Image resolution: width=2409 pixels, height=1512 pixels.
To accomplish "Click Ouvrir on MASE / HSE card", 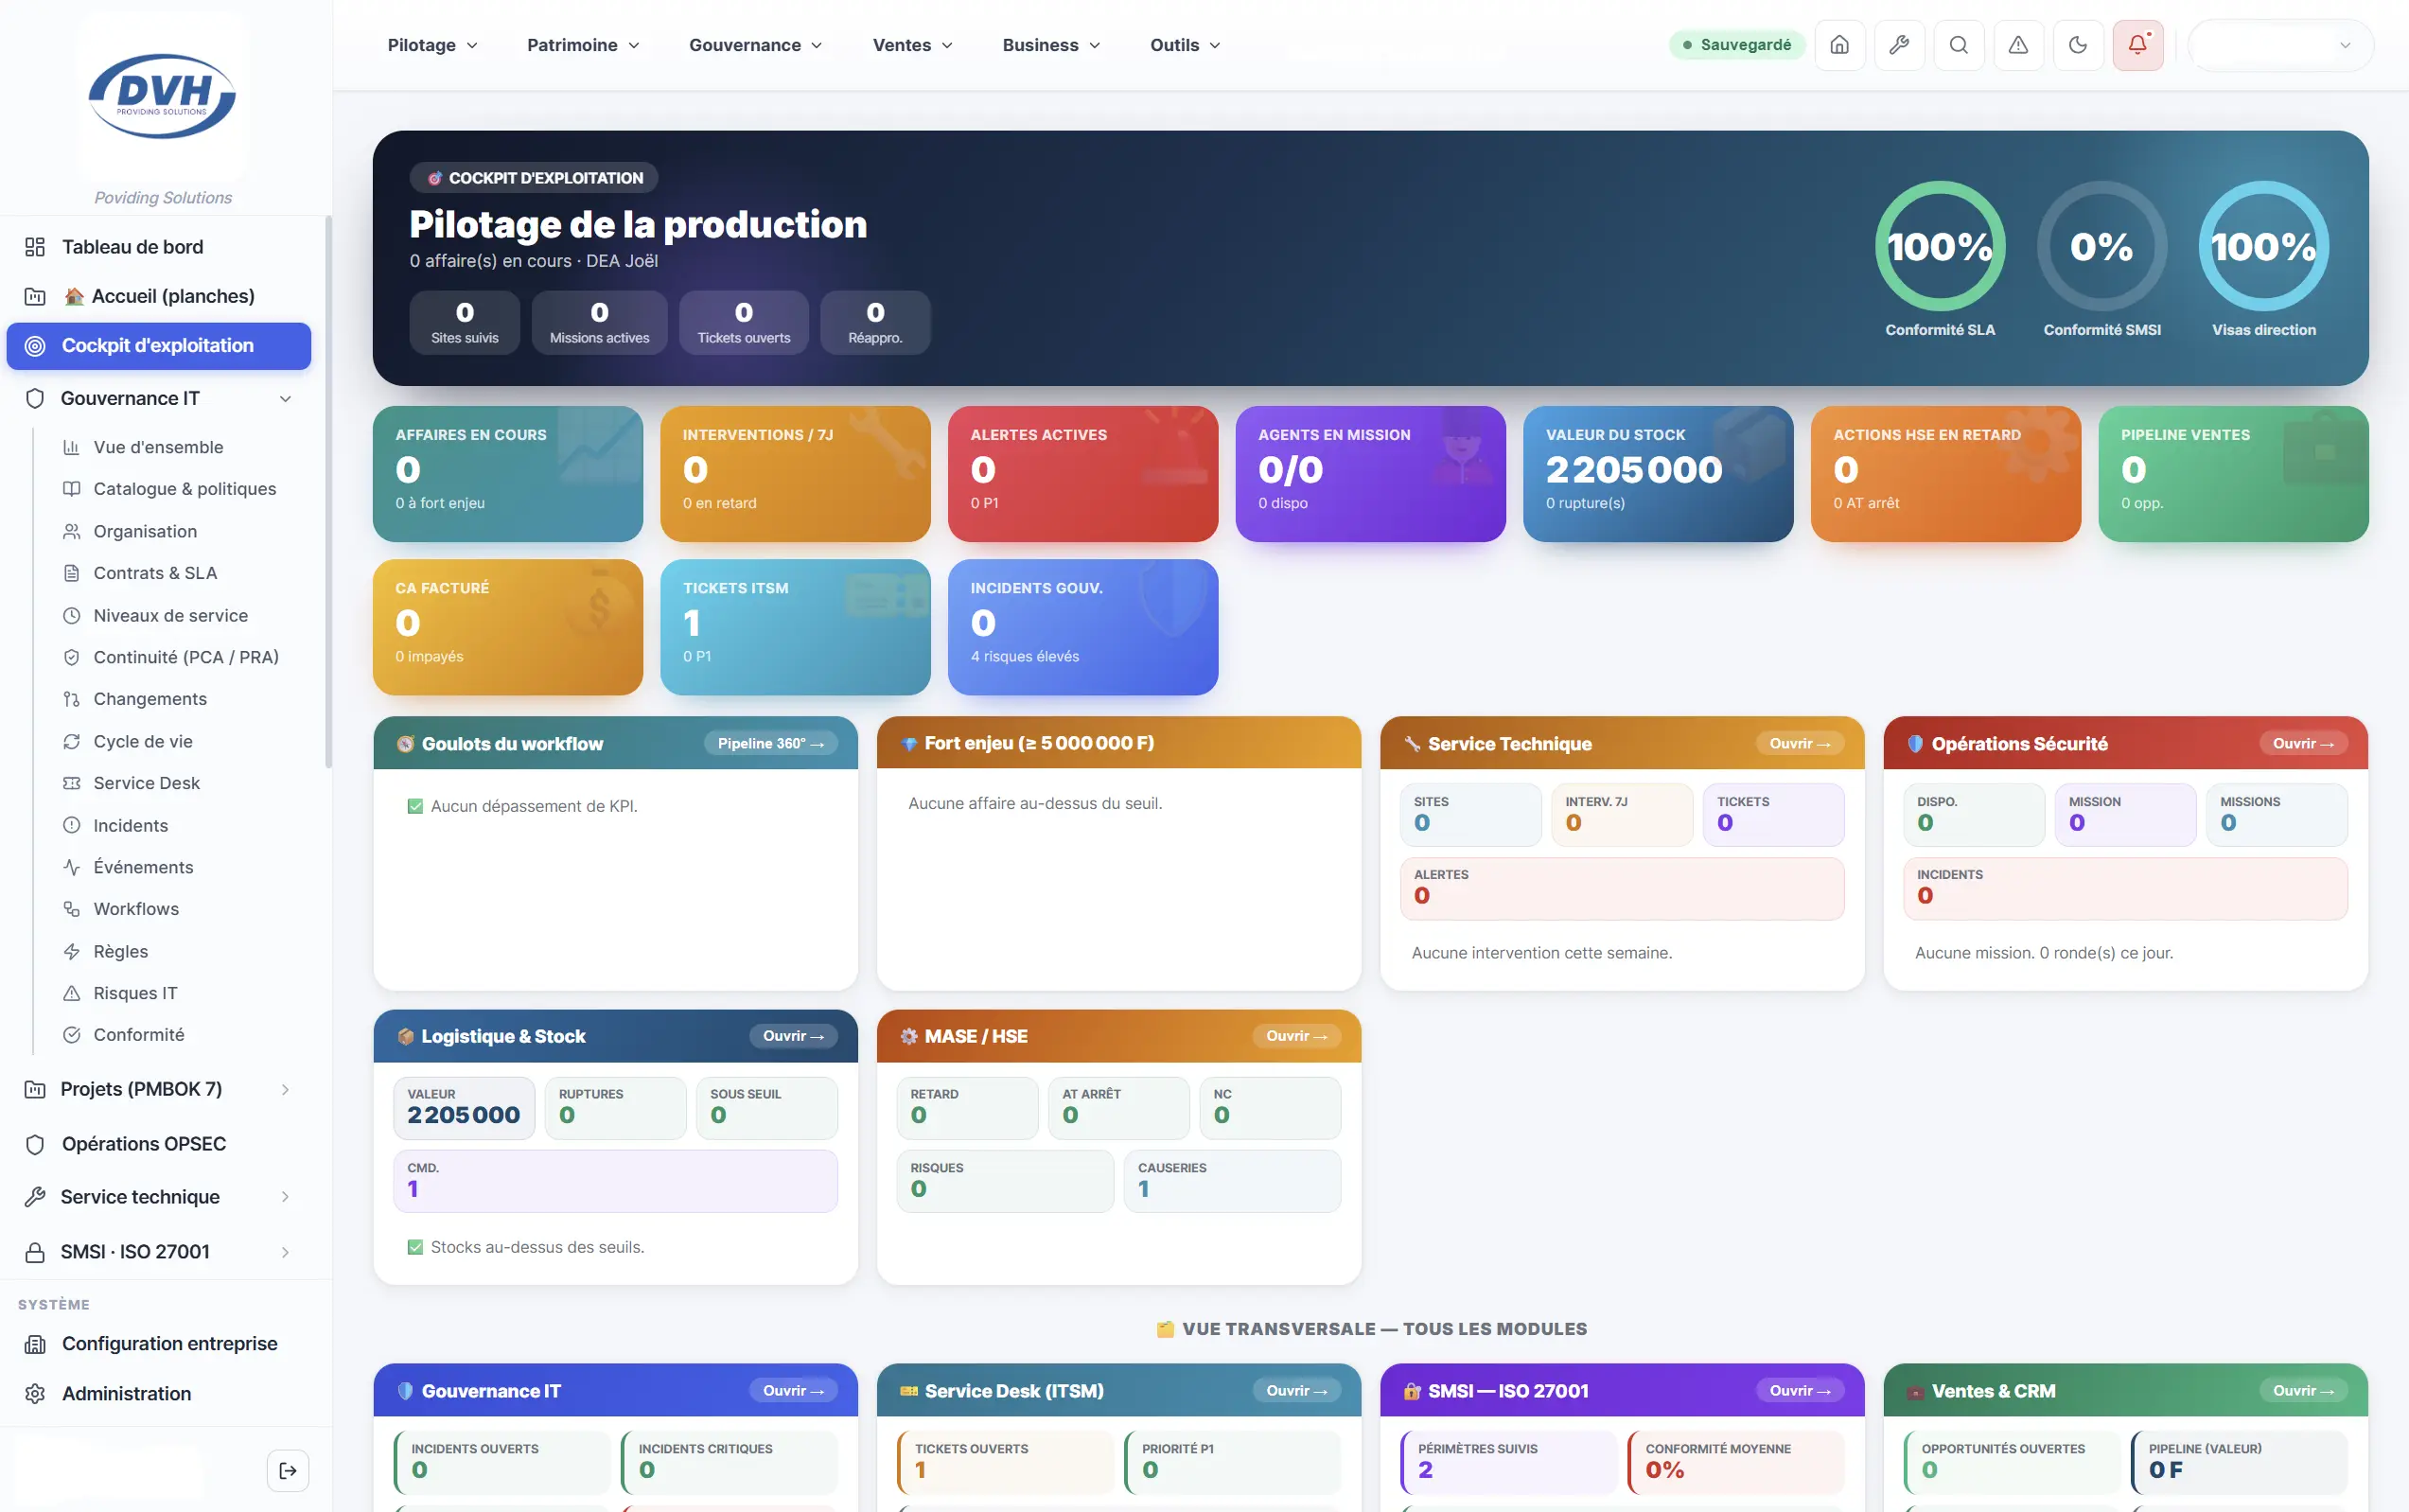I will (x=1296, y=1037).
